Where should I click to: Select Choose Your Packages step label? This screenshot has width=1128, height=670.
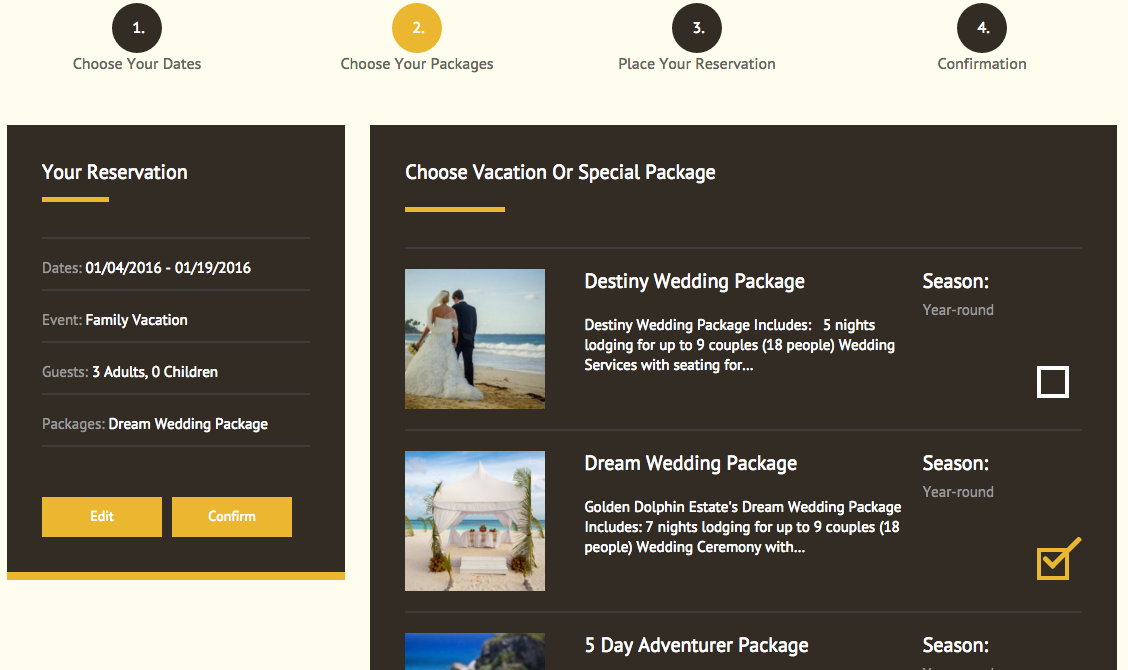coord(417,64)
